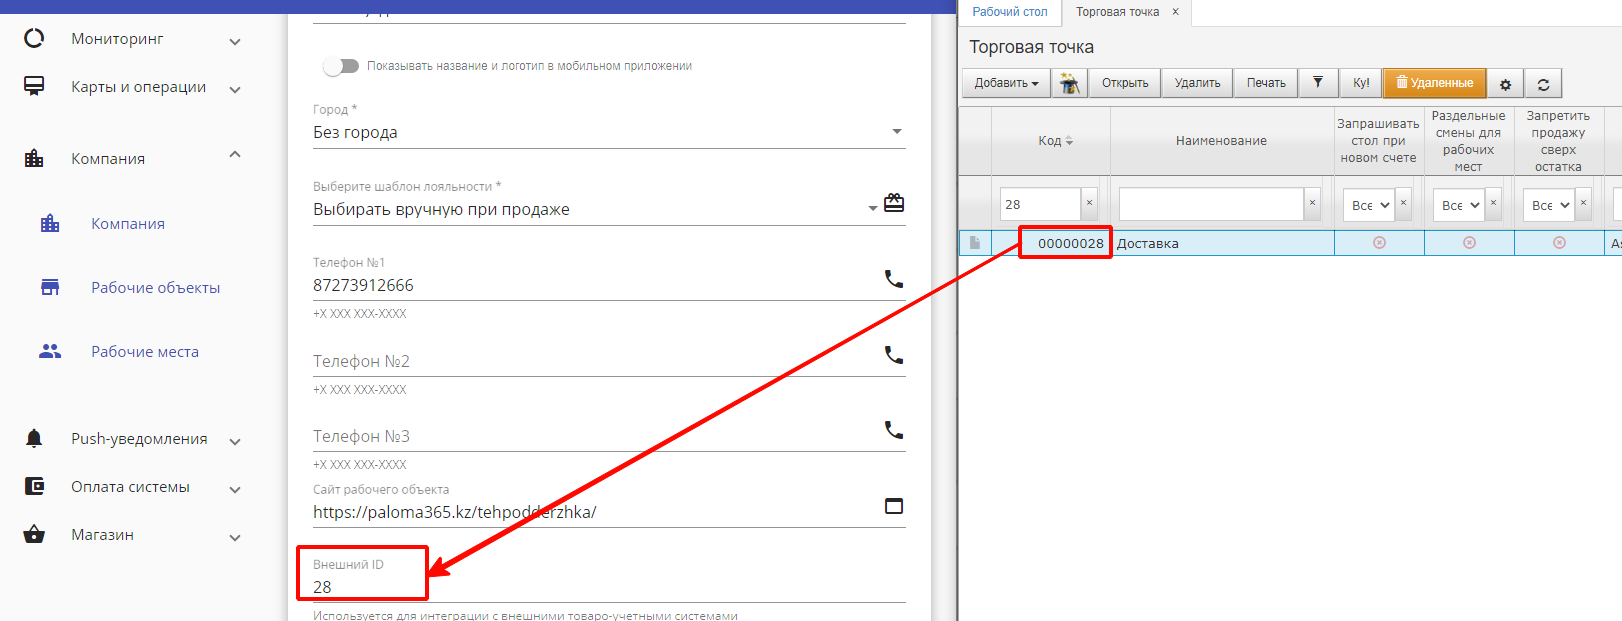1622x621 pixels.
Task: Toggle showing name and logo in mobile app
Action: 341,66
